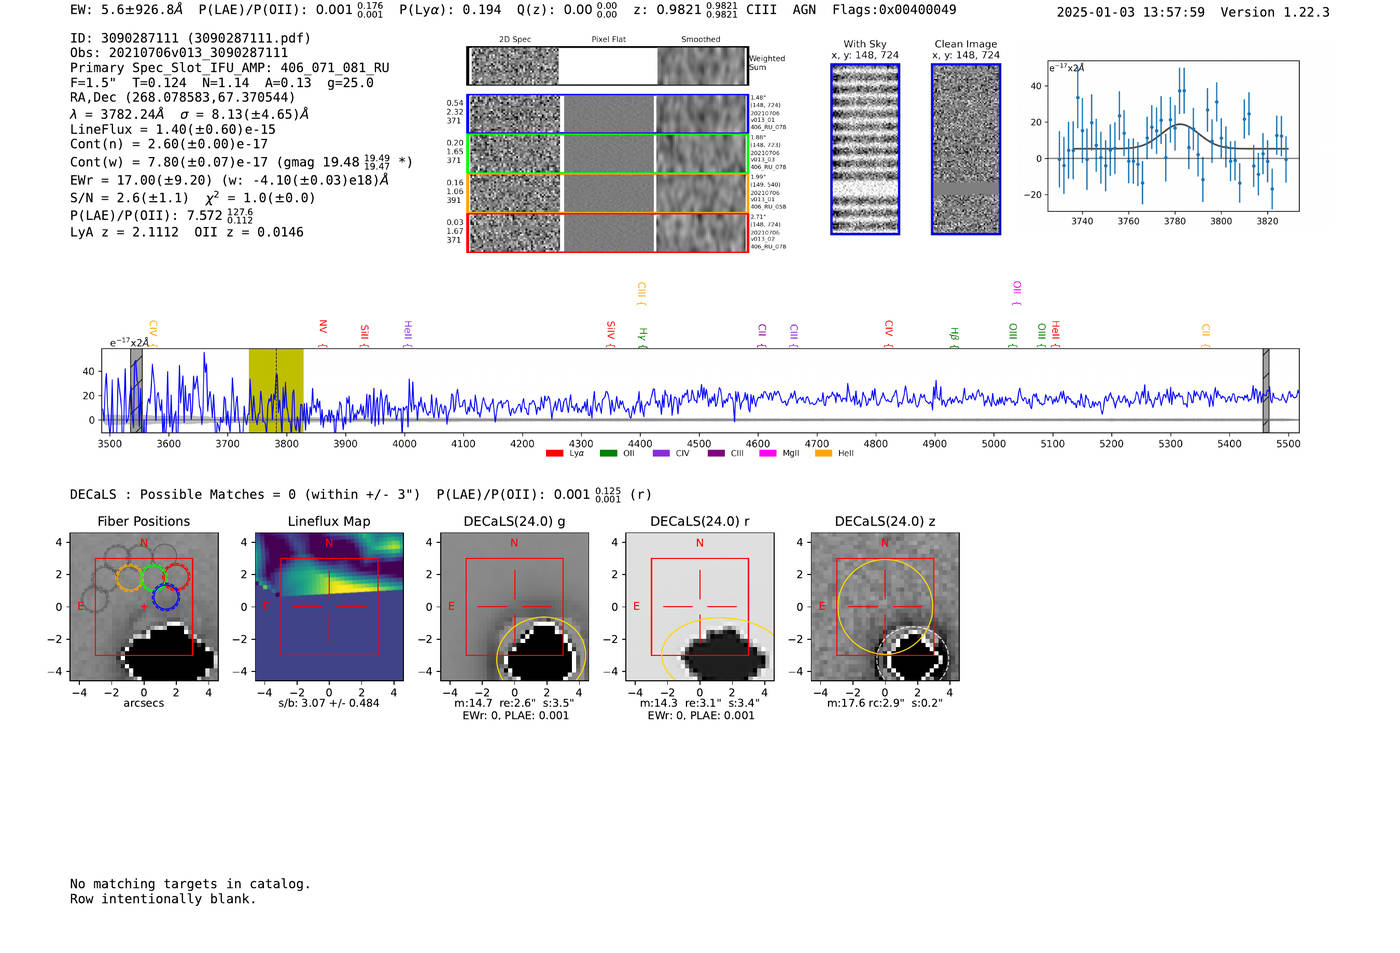Open the Fiber Positions thumbnail
The image size is (1400, 953).
point(144,607)
